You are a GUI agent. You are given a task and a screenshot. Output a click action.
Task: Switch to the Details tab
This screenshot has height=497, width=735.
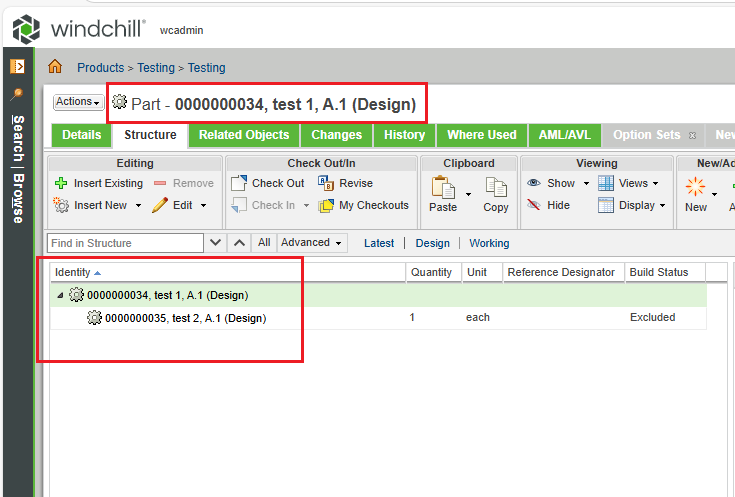(x=82, y=135)
